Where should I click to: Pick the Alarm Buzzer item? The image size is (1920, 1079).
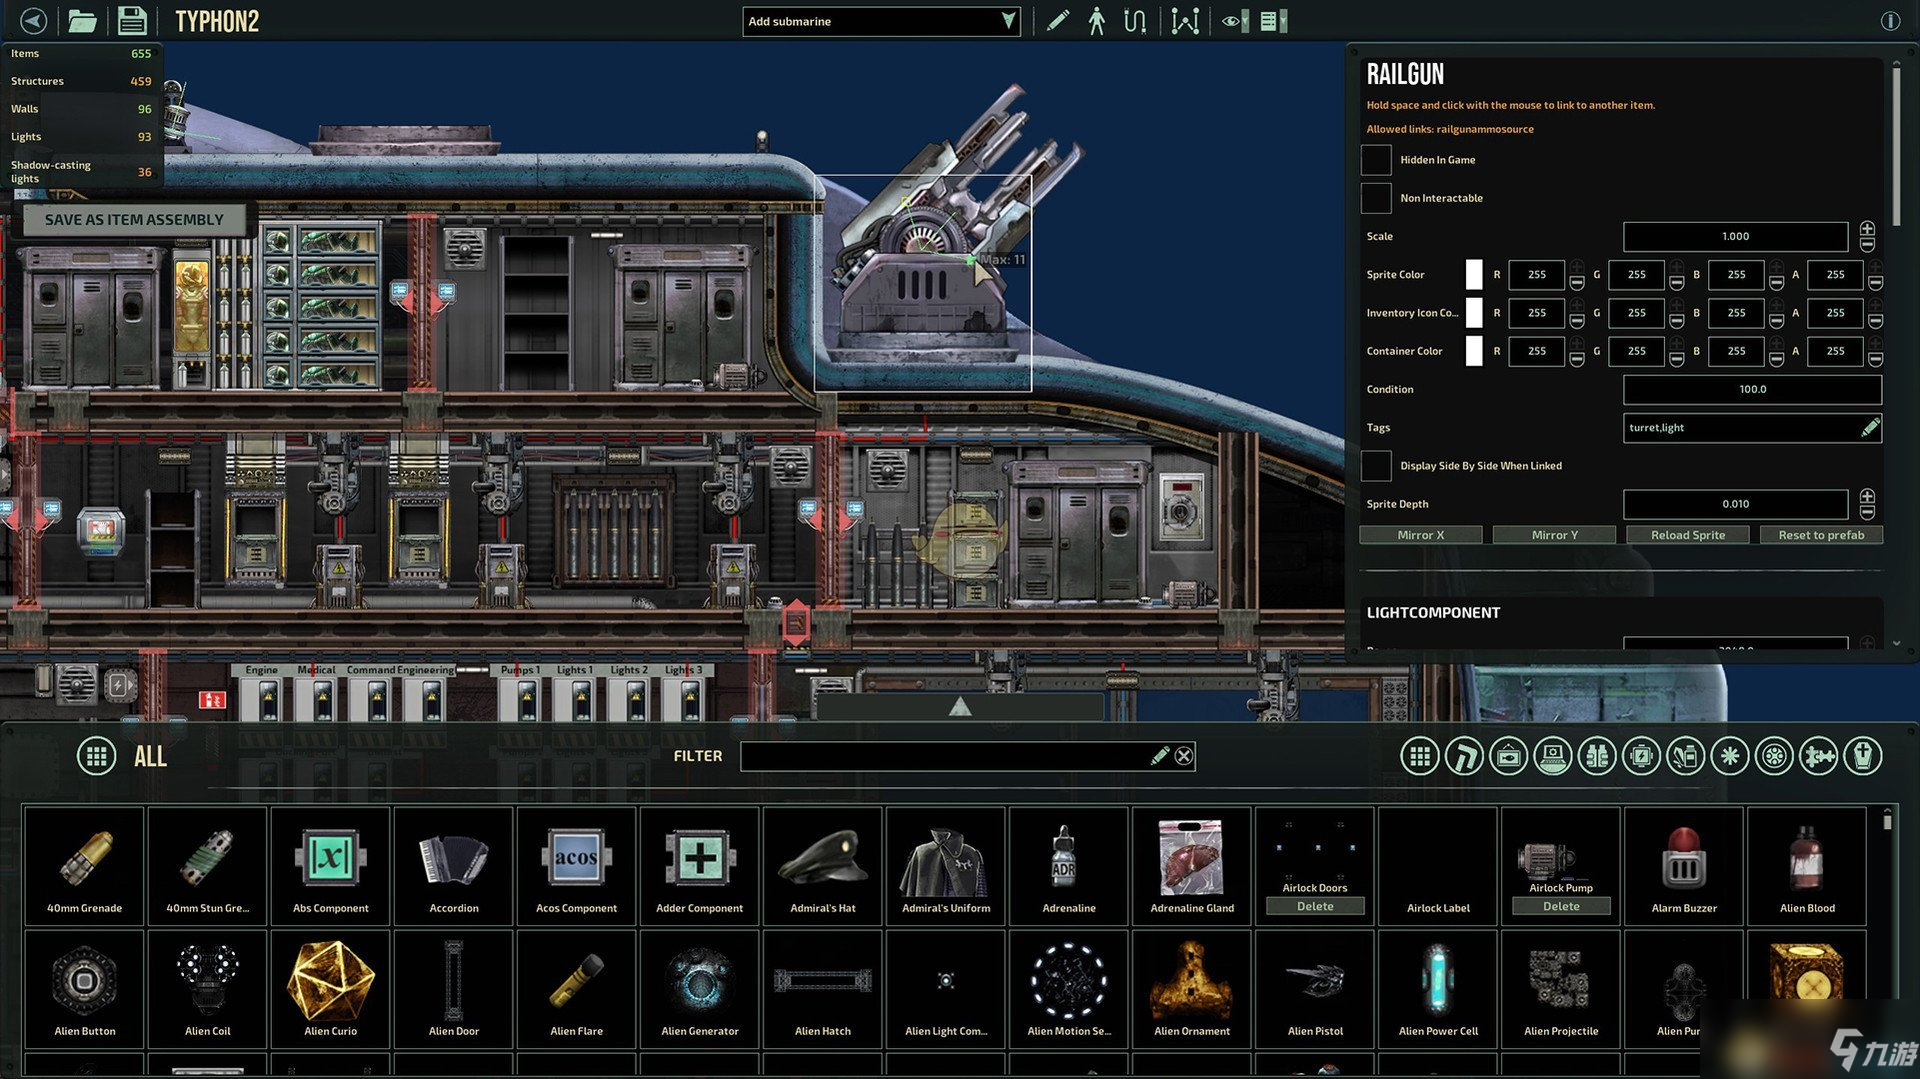coord(1684,866)
